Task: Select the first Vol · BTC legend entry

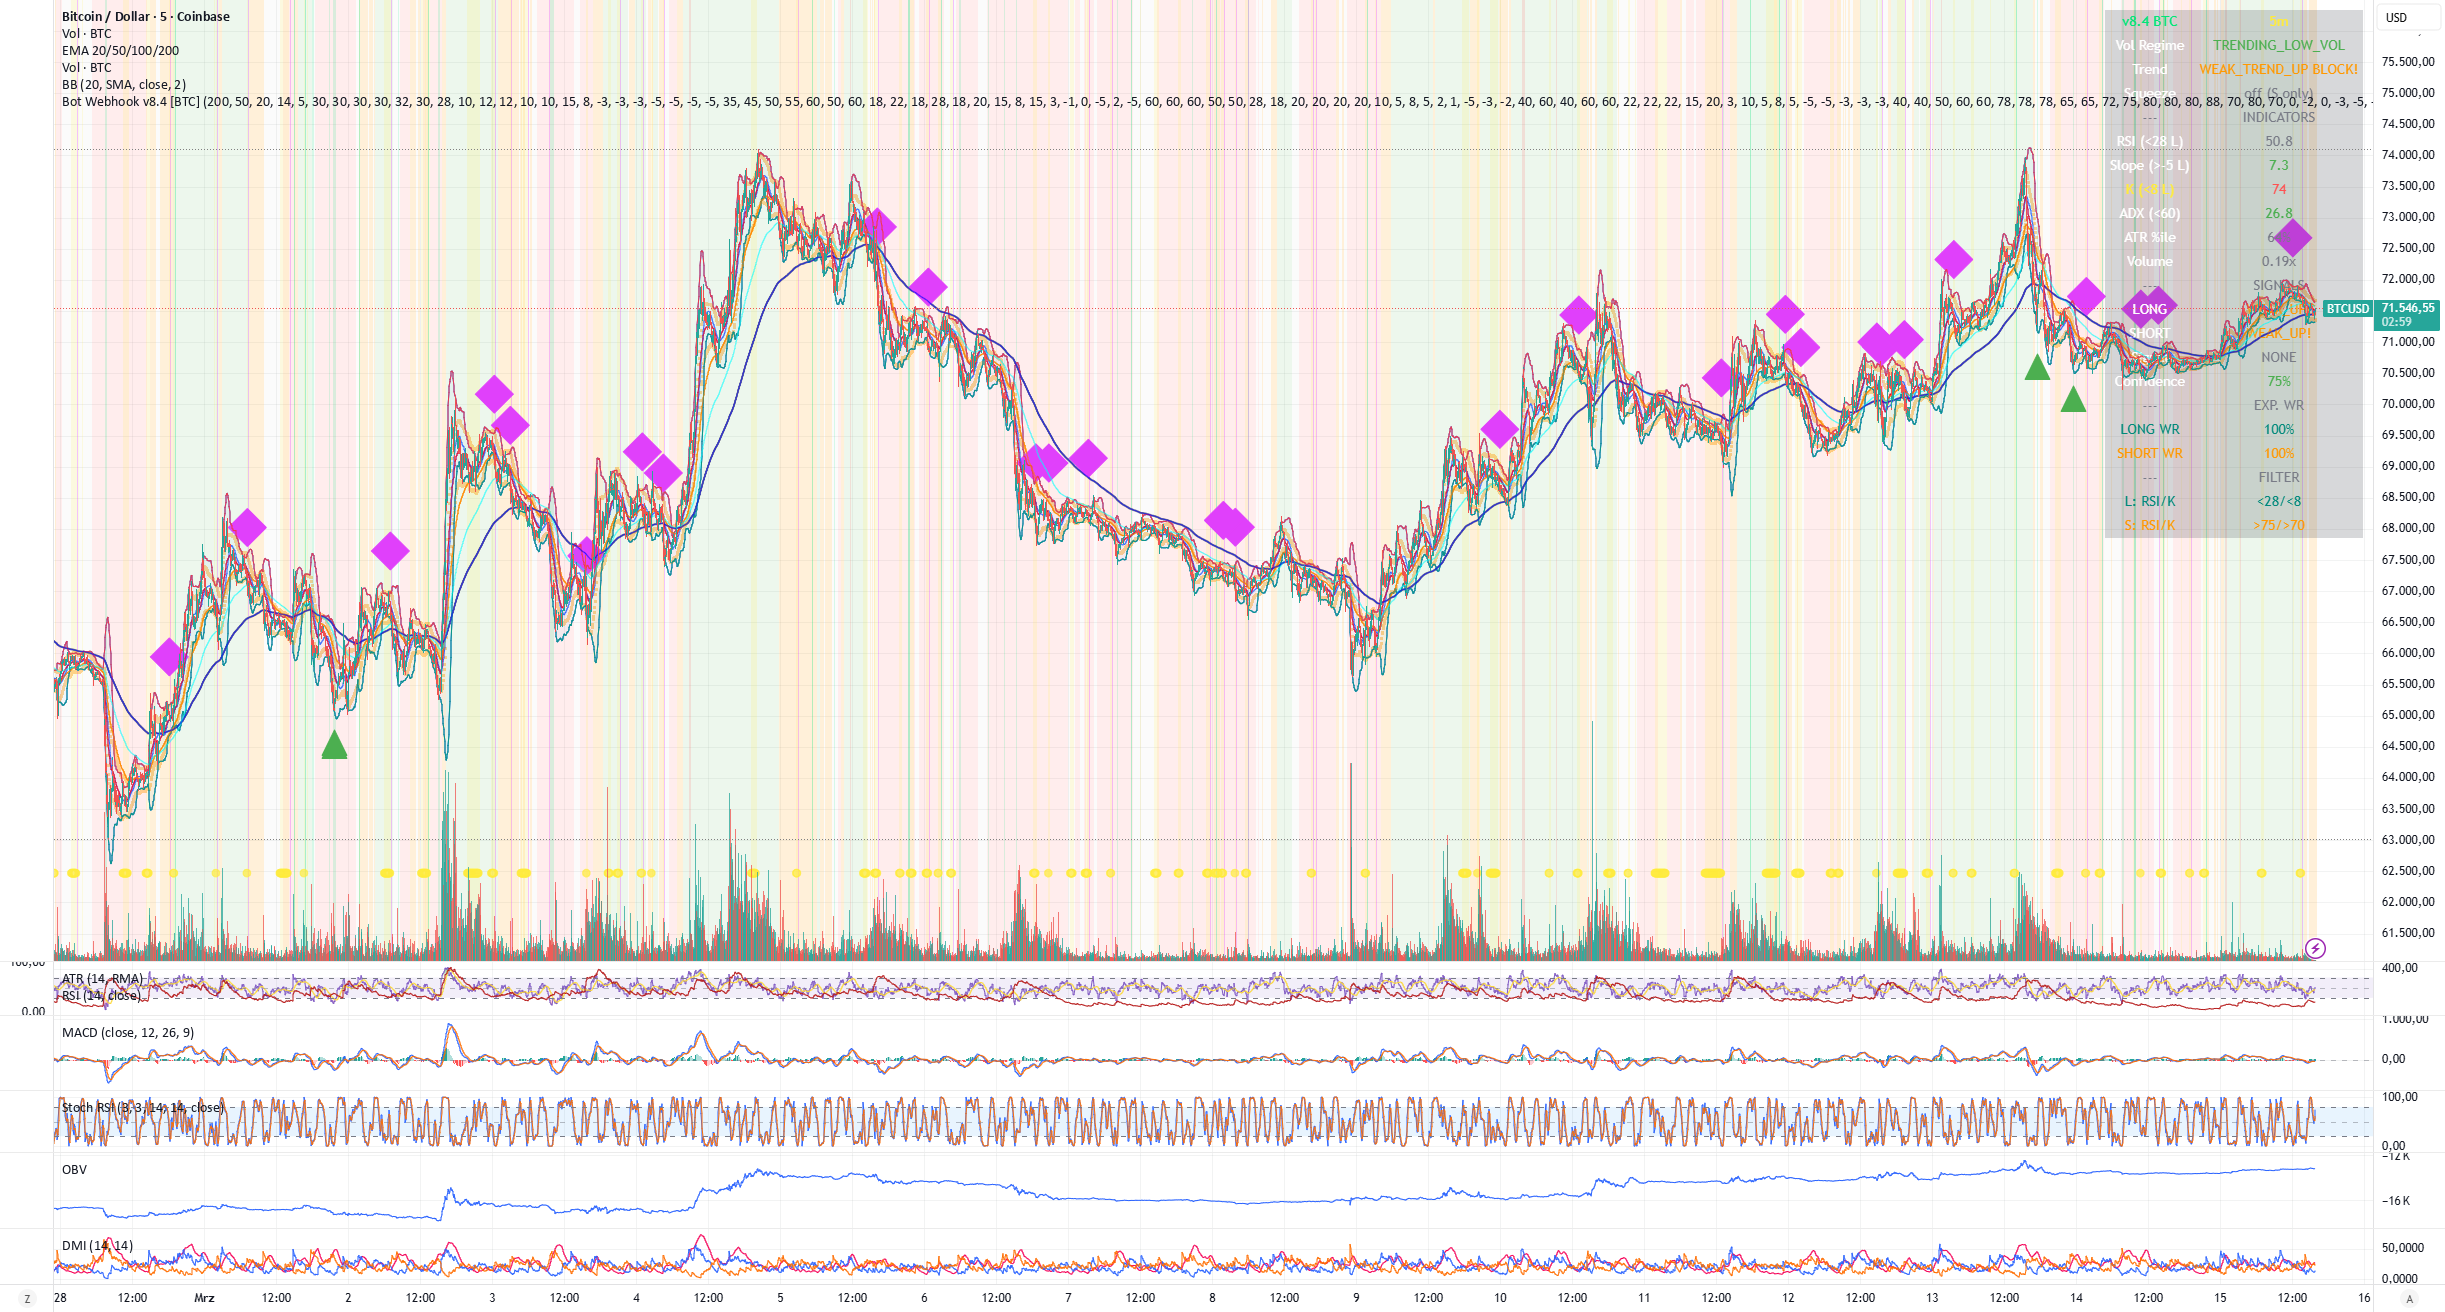Action: [87, 33]
